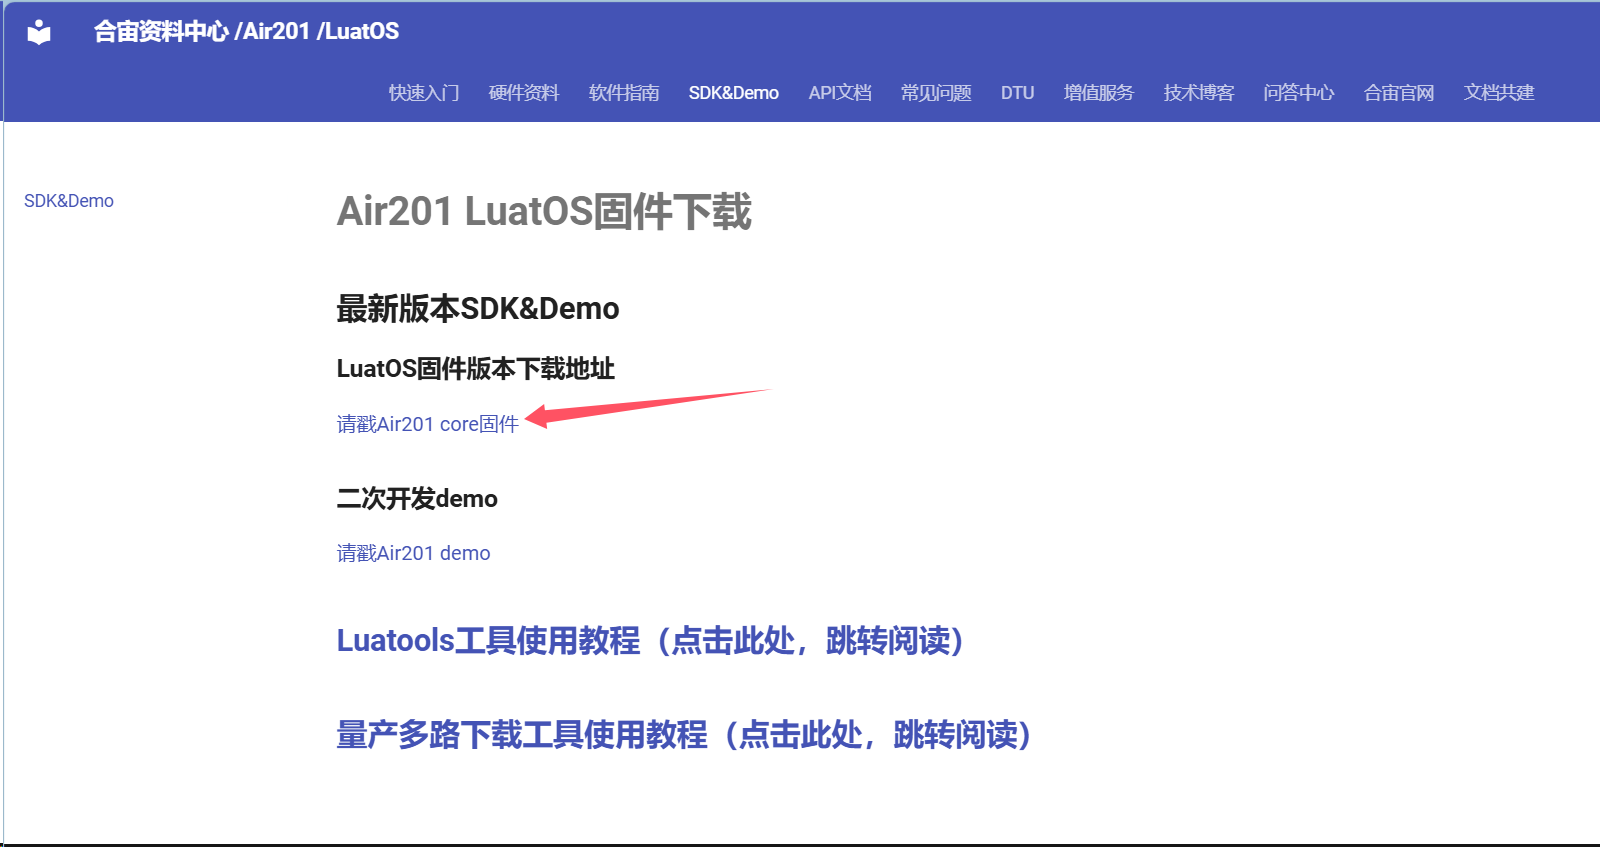
Task: Open the 请戳Air201 demo link
Action: point(414,553)
